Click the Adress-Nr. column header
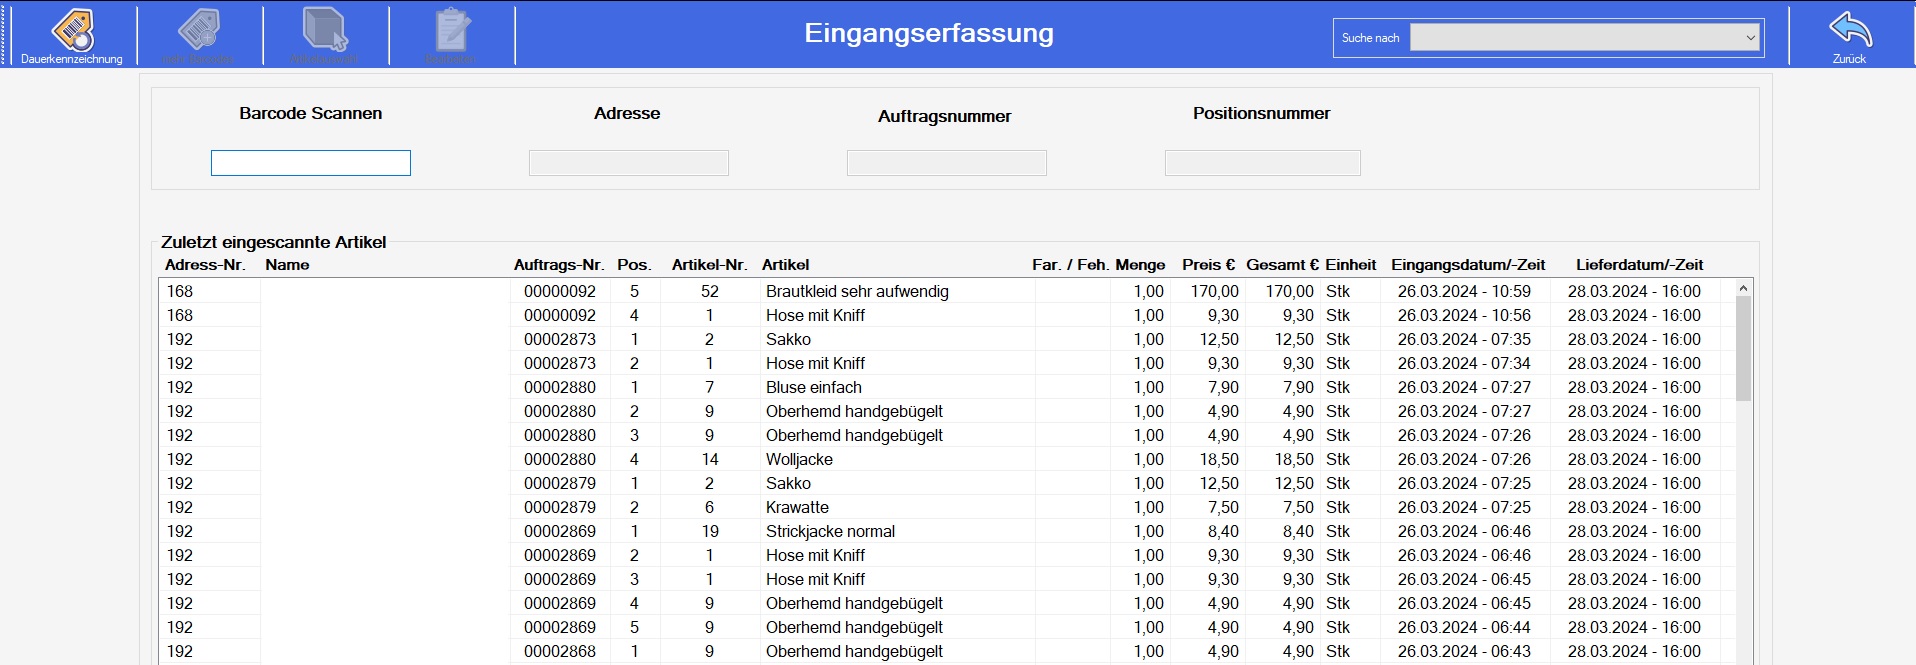This screenshot has height=665, width=1916. [205, 265]
